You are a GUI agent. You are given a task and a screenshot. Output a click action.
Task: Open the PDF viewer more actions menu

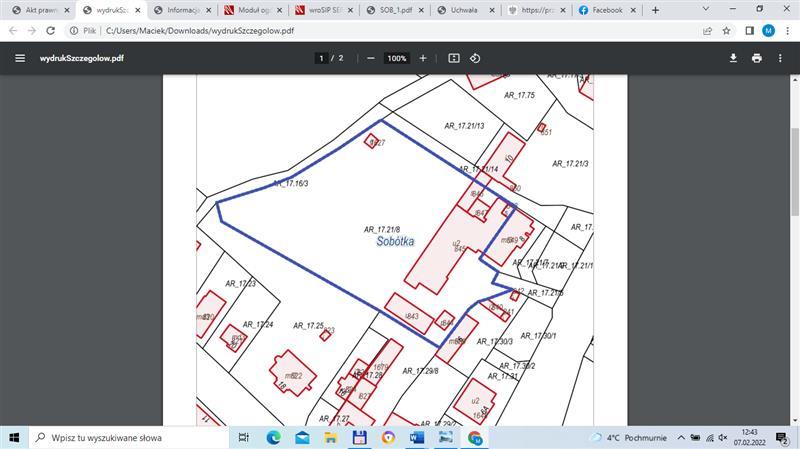coord(781,58)
